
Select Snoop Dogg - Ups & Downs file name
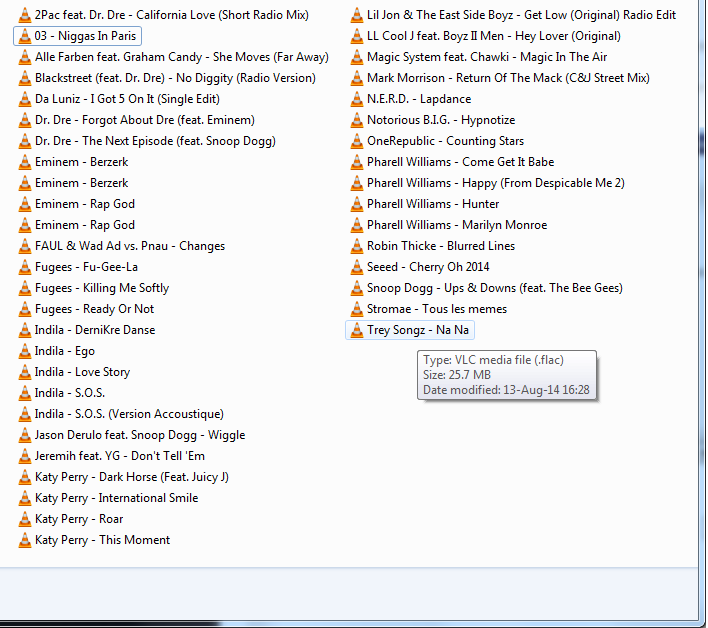[494, 288]
